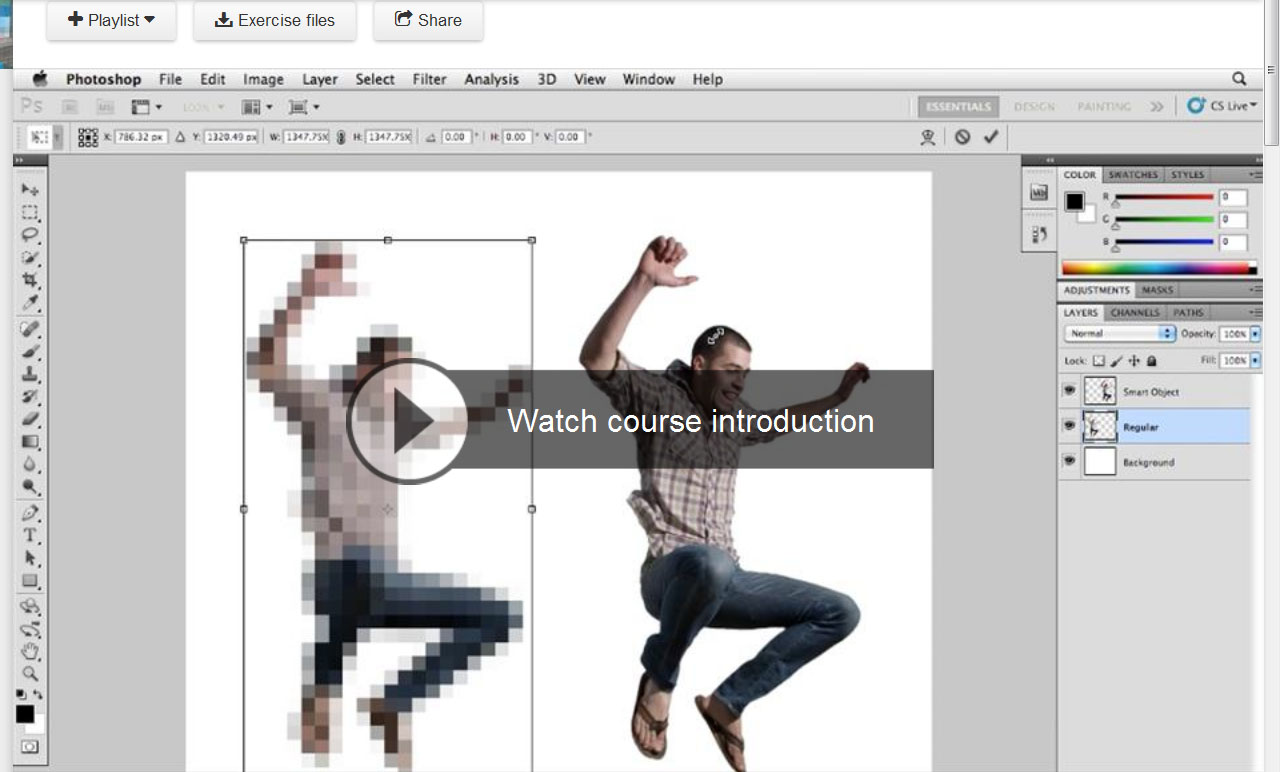This screenshot has height=772, width=1280.
Task: Toggle relative positioning triangle for reference point
Action: pyautogui.click(x=181, y=137)
